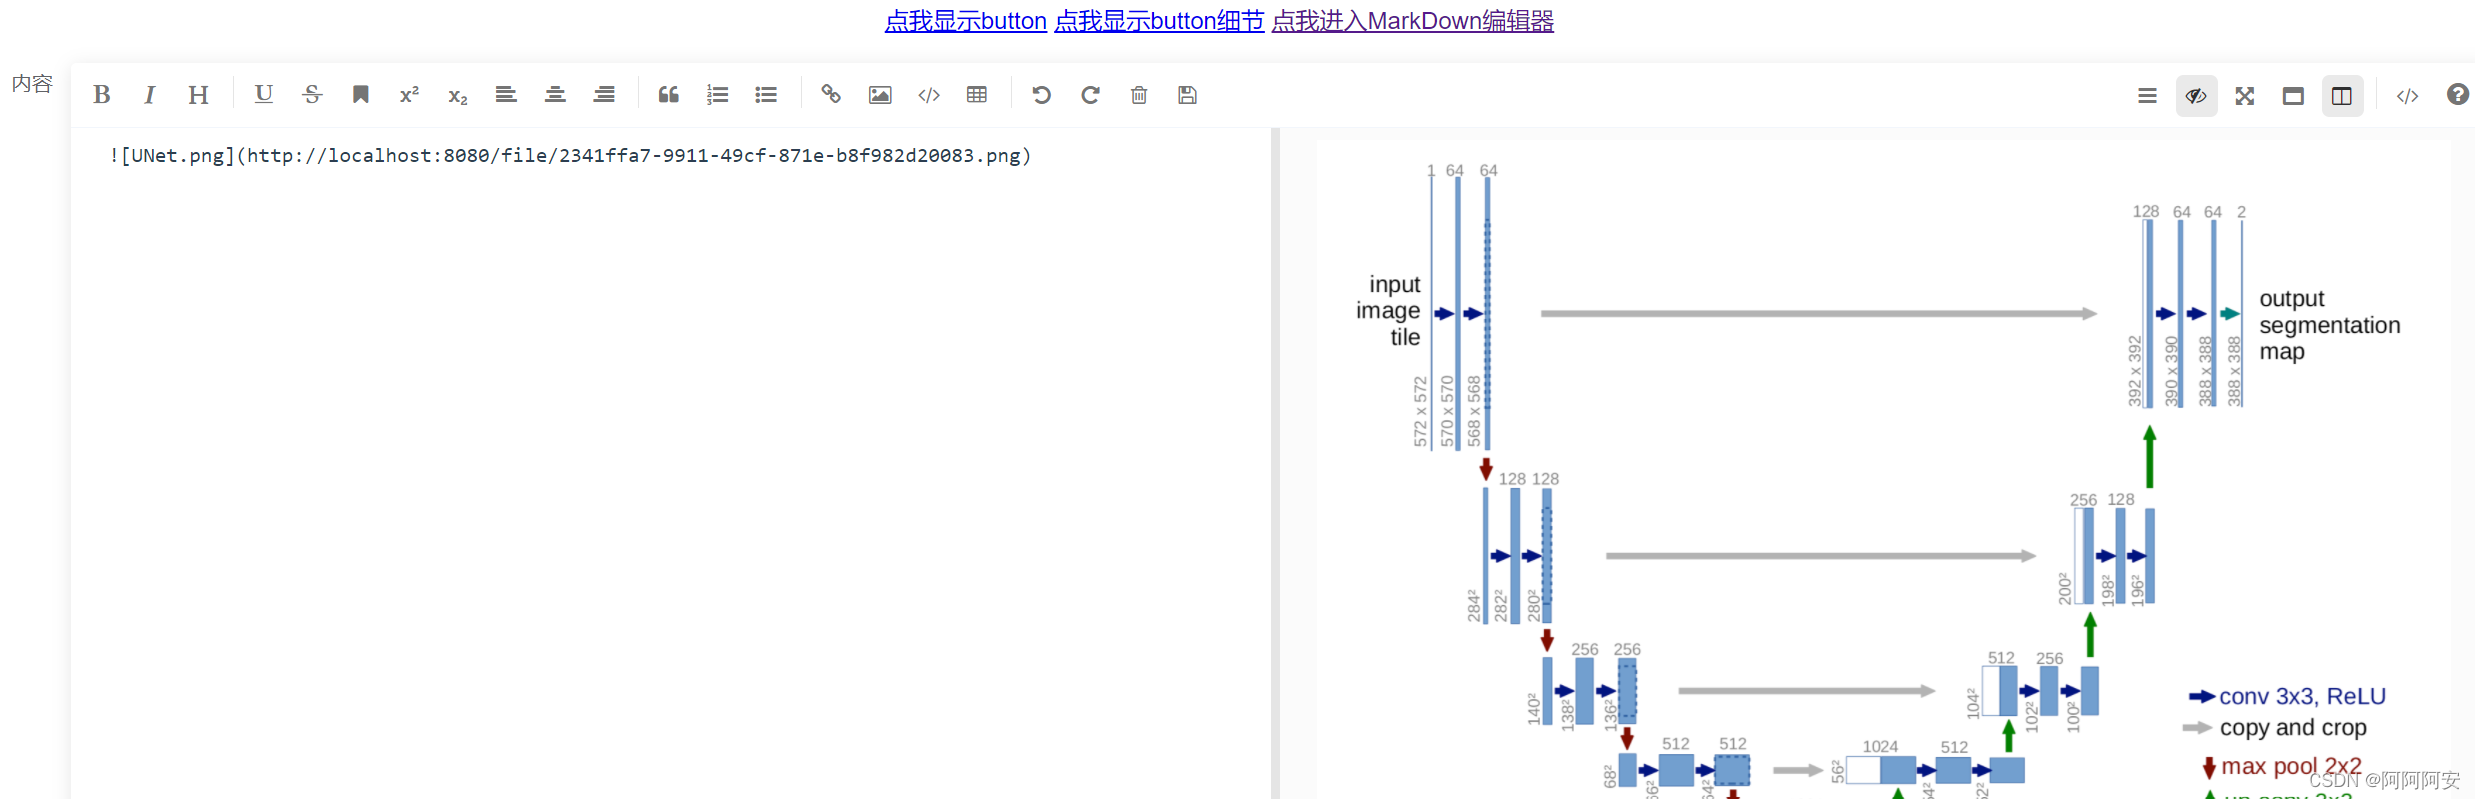View HTML source on the right toolbar
This screenshot has height=799, width=2475.
click(x=2407, y=96)
